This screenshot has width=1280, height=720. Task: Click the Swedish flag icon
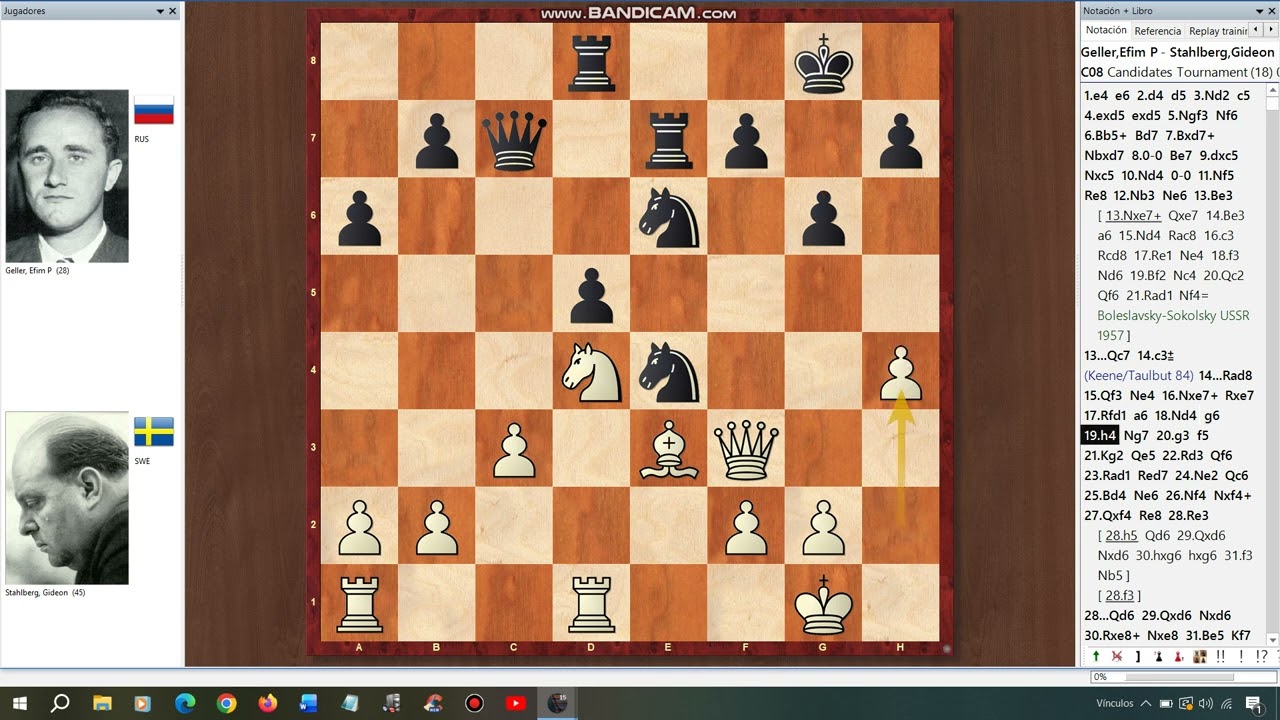pos(154,432)
